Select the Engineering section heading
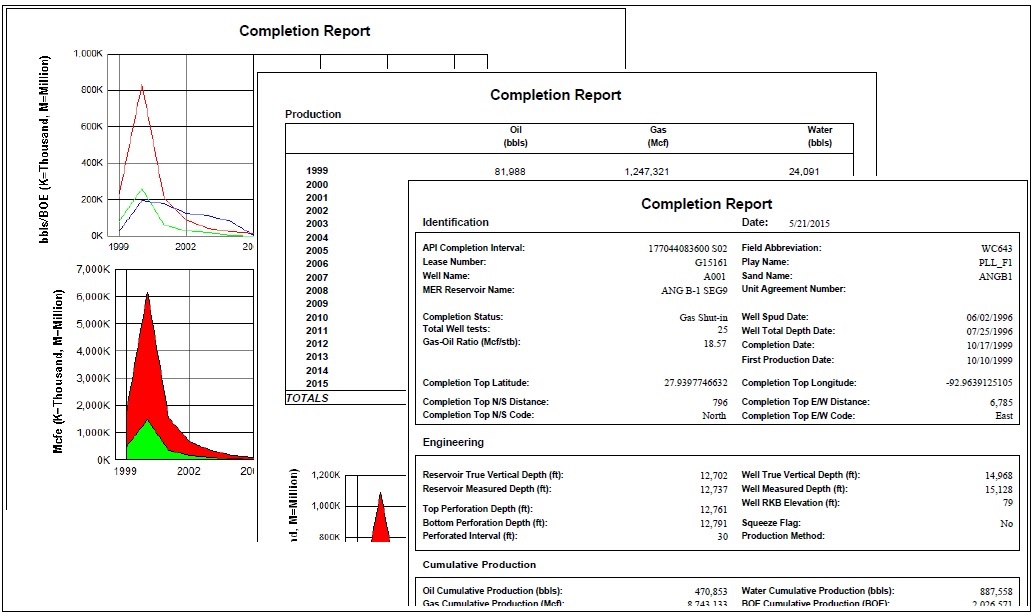This screenshot has height=614, width=1033. click(453, 442)
